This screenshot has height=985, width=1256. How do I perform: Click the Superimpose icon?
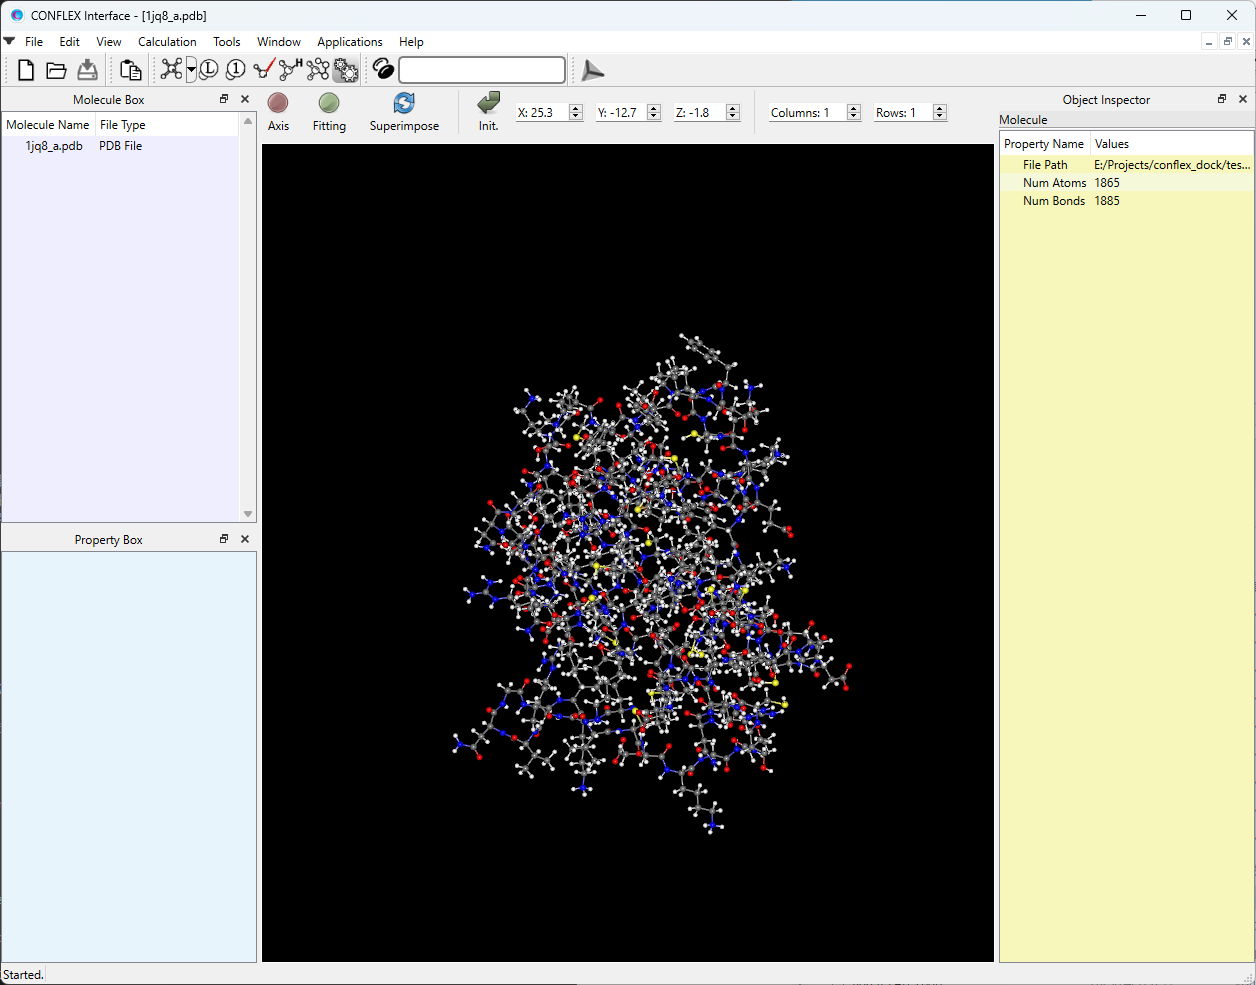coord(404,103)
